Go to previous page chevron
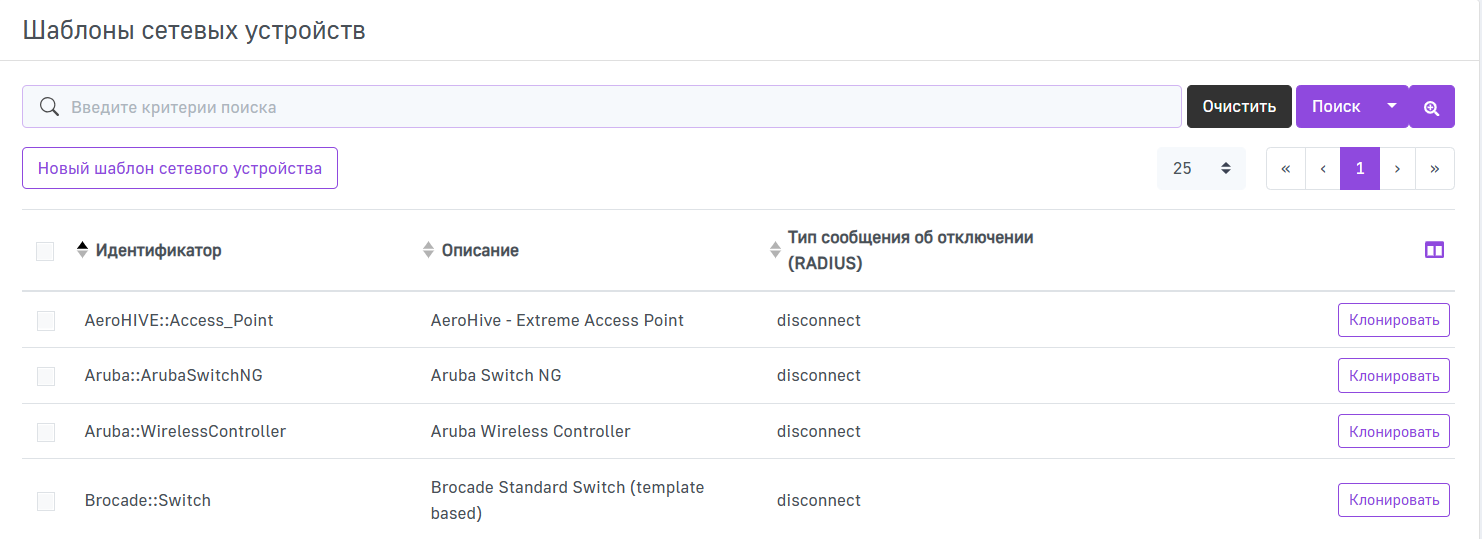1482x539 pixels. 1323,169
